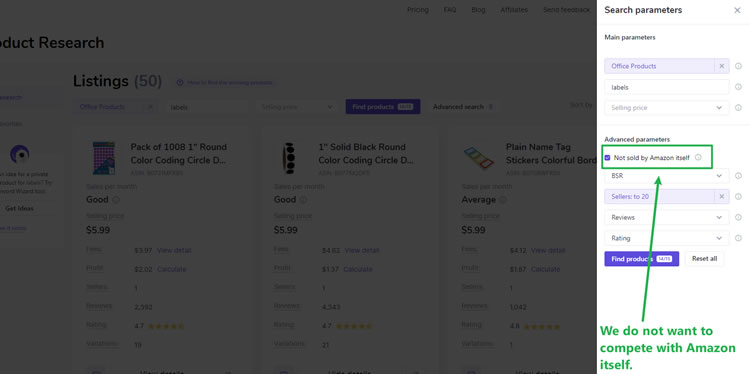The width and height of the screenshot is (750, 374).
Task: Show info for first card's Good sales
Action: (116, 200)
